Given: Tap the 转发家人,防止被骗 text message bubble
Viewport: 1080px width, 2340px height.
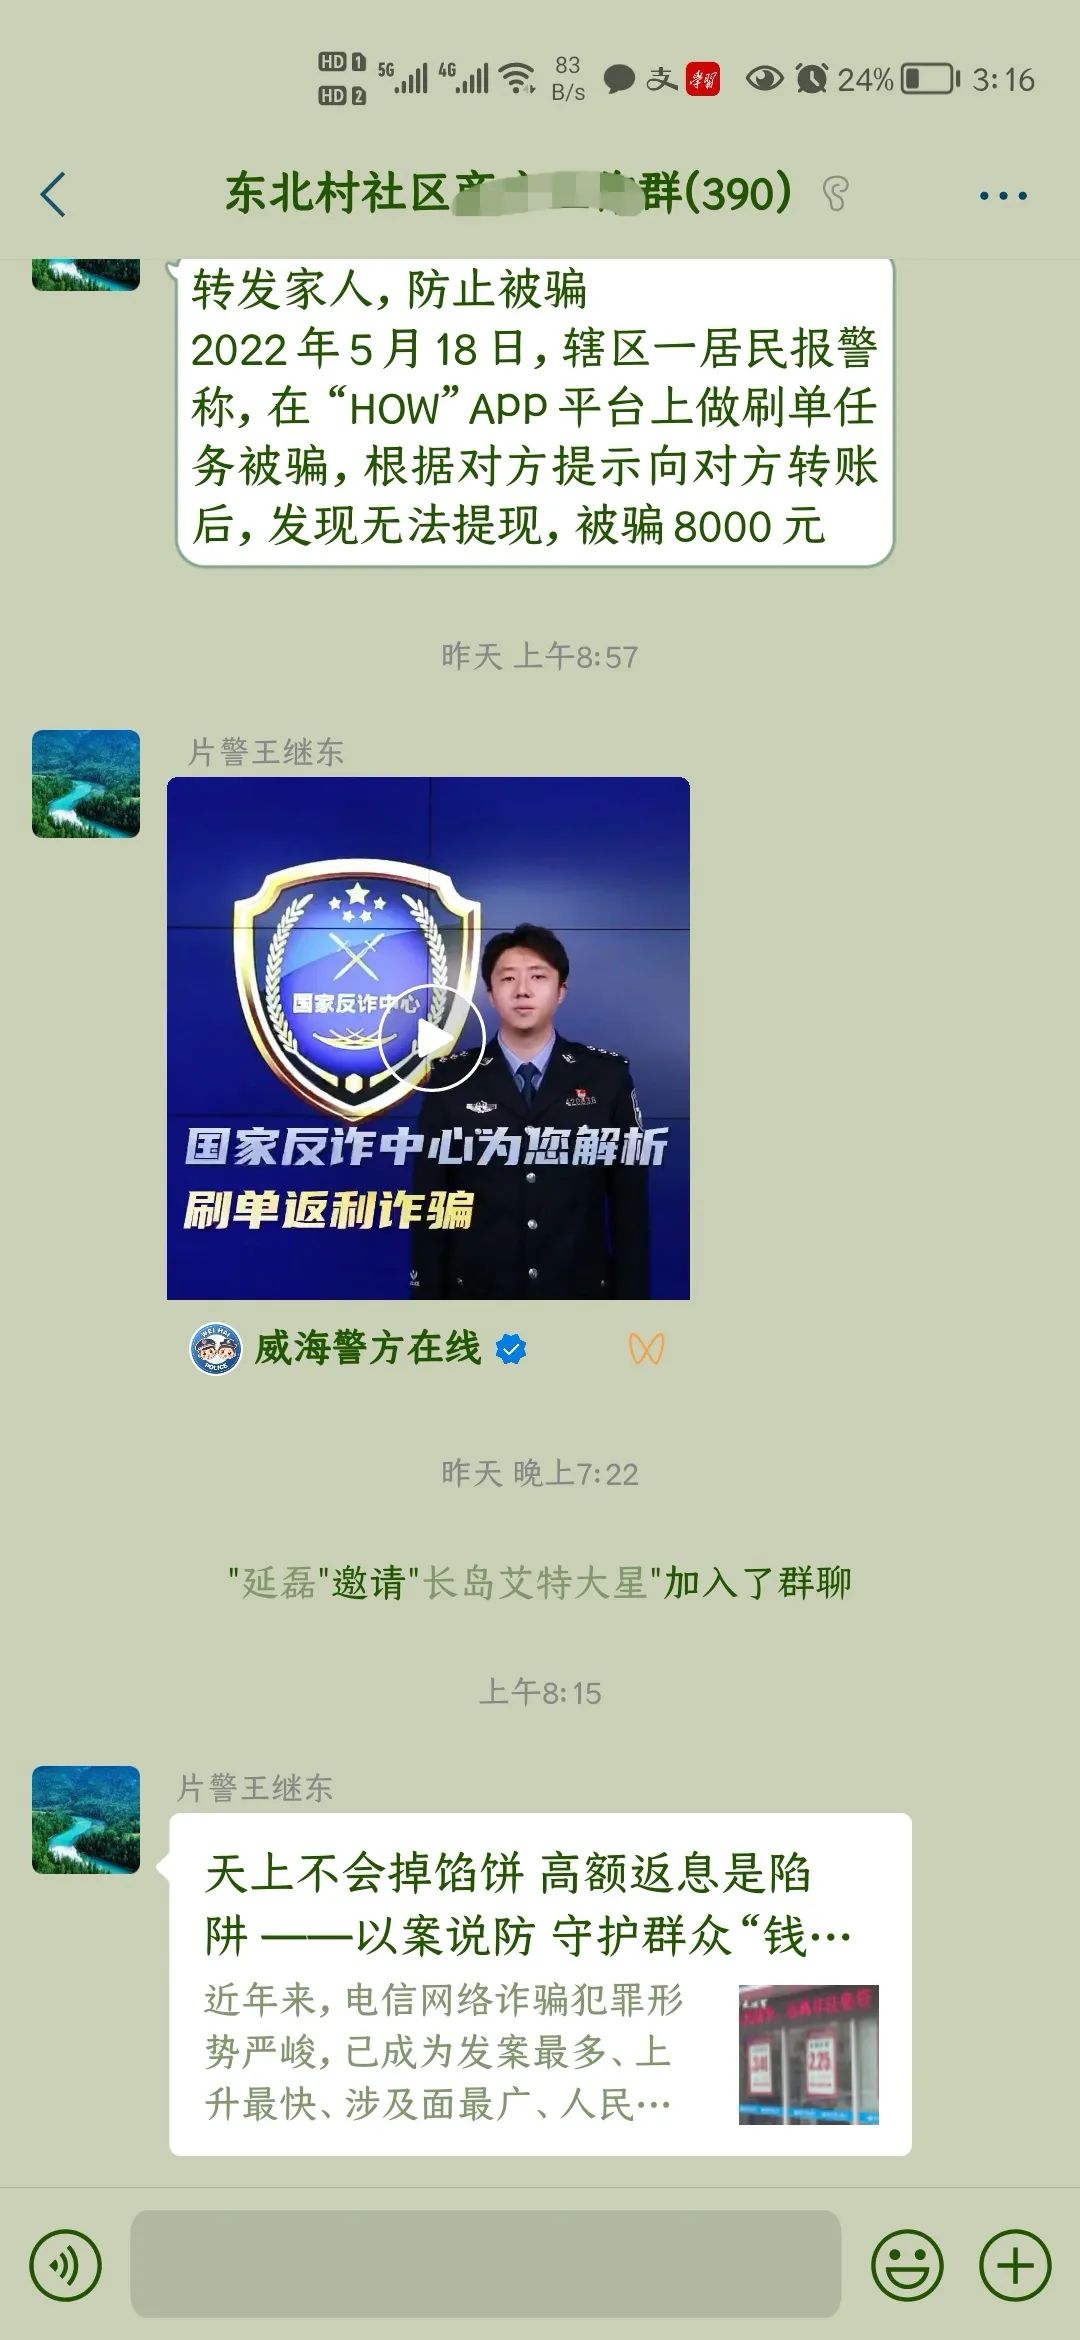Looking at the screenshot, I should click(535, 410).
